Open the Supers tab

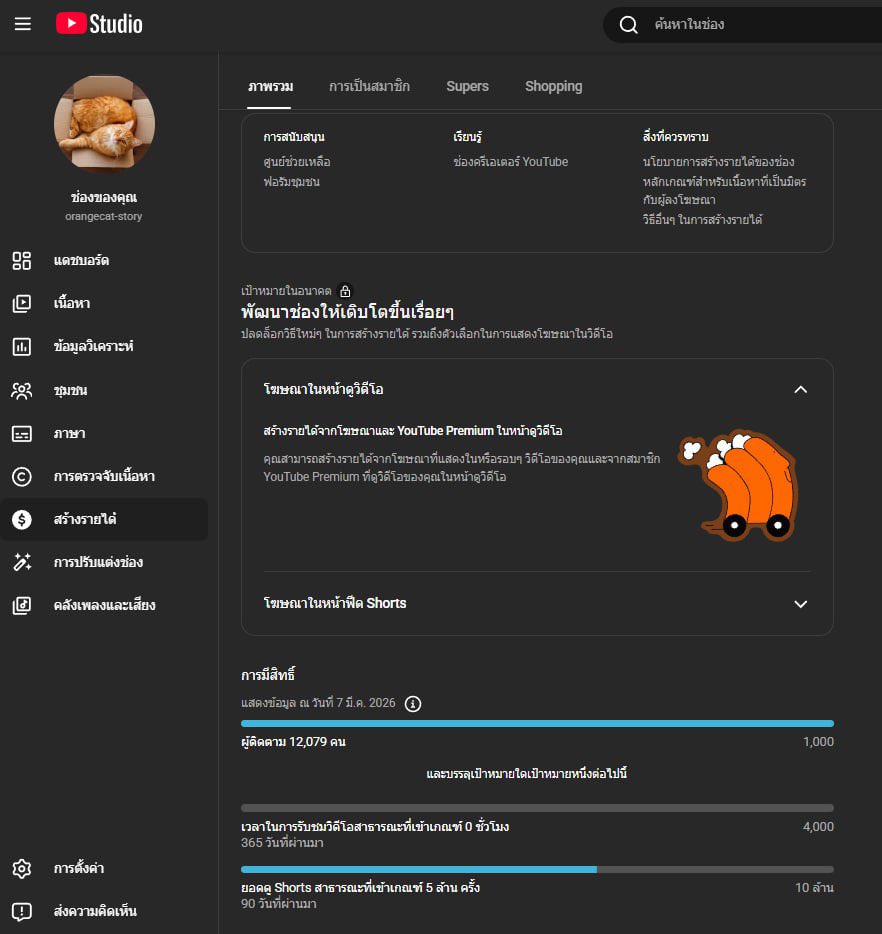468,87
